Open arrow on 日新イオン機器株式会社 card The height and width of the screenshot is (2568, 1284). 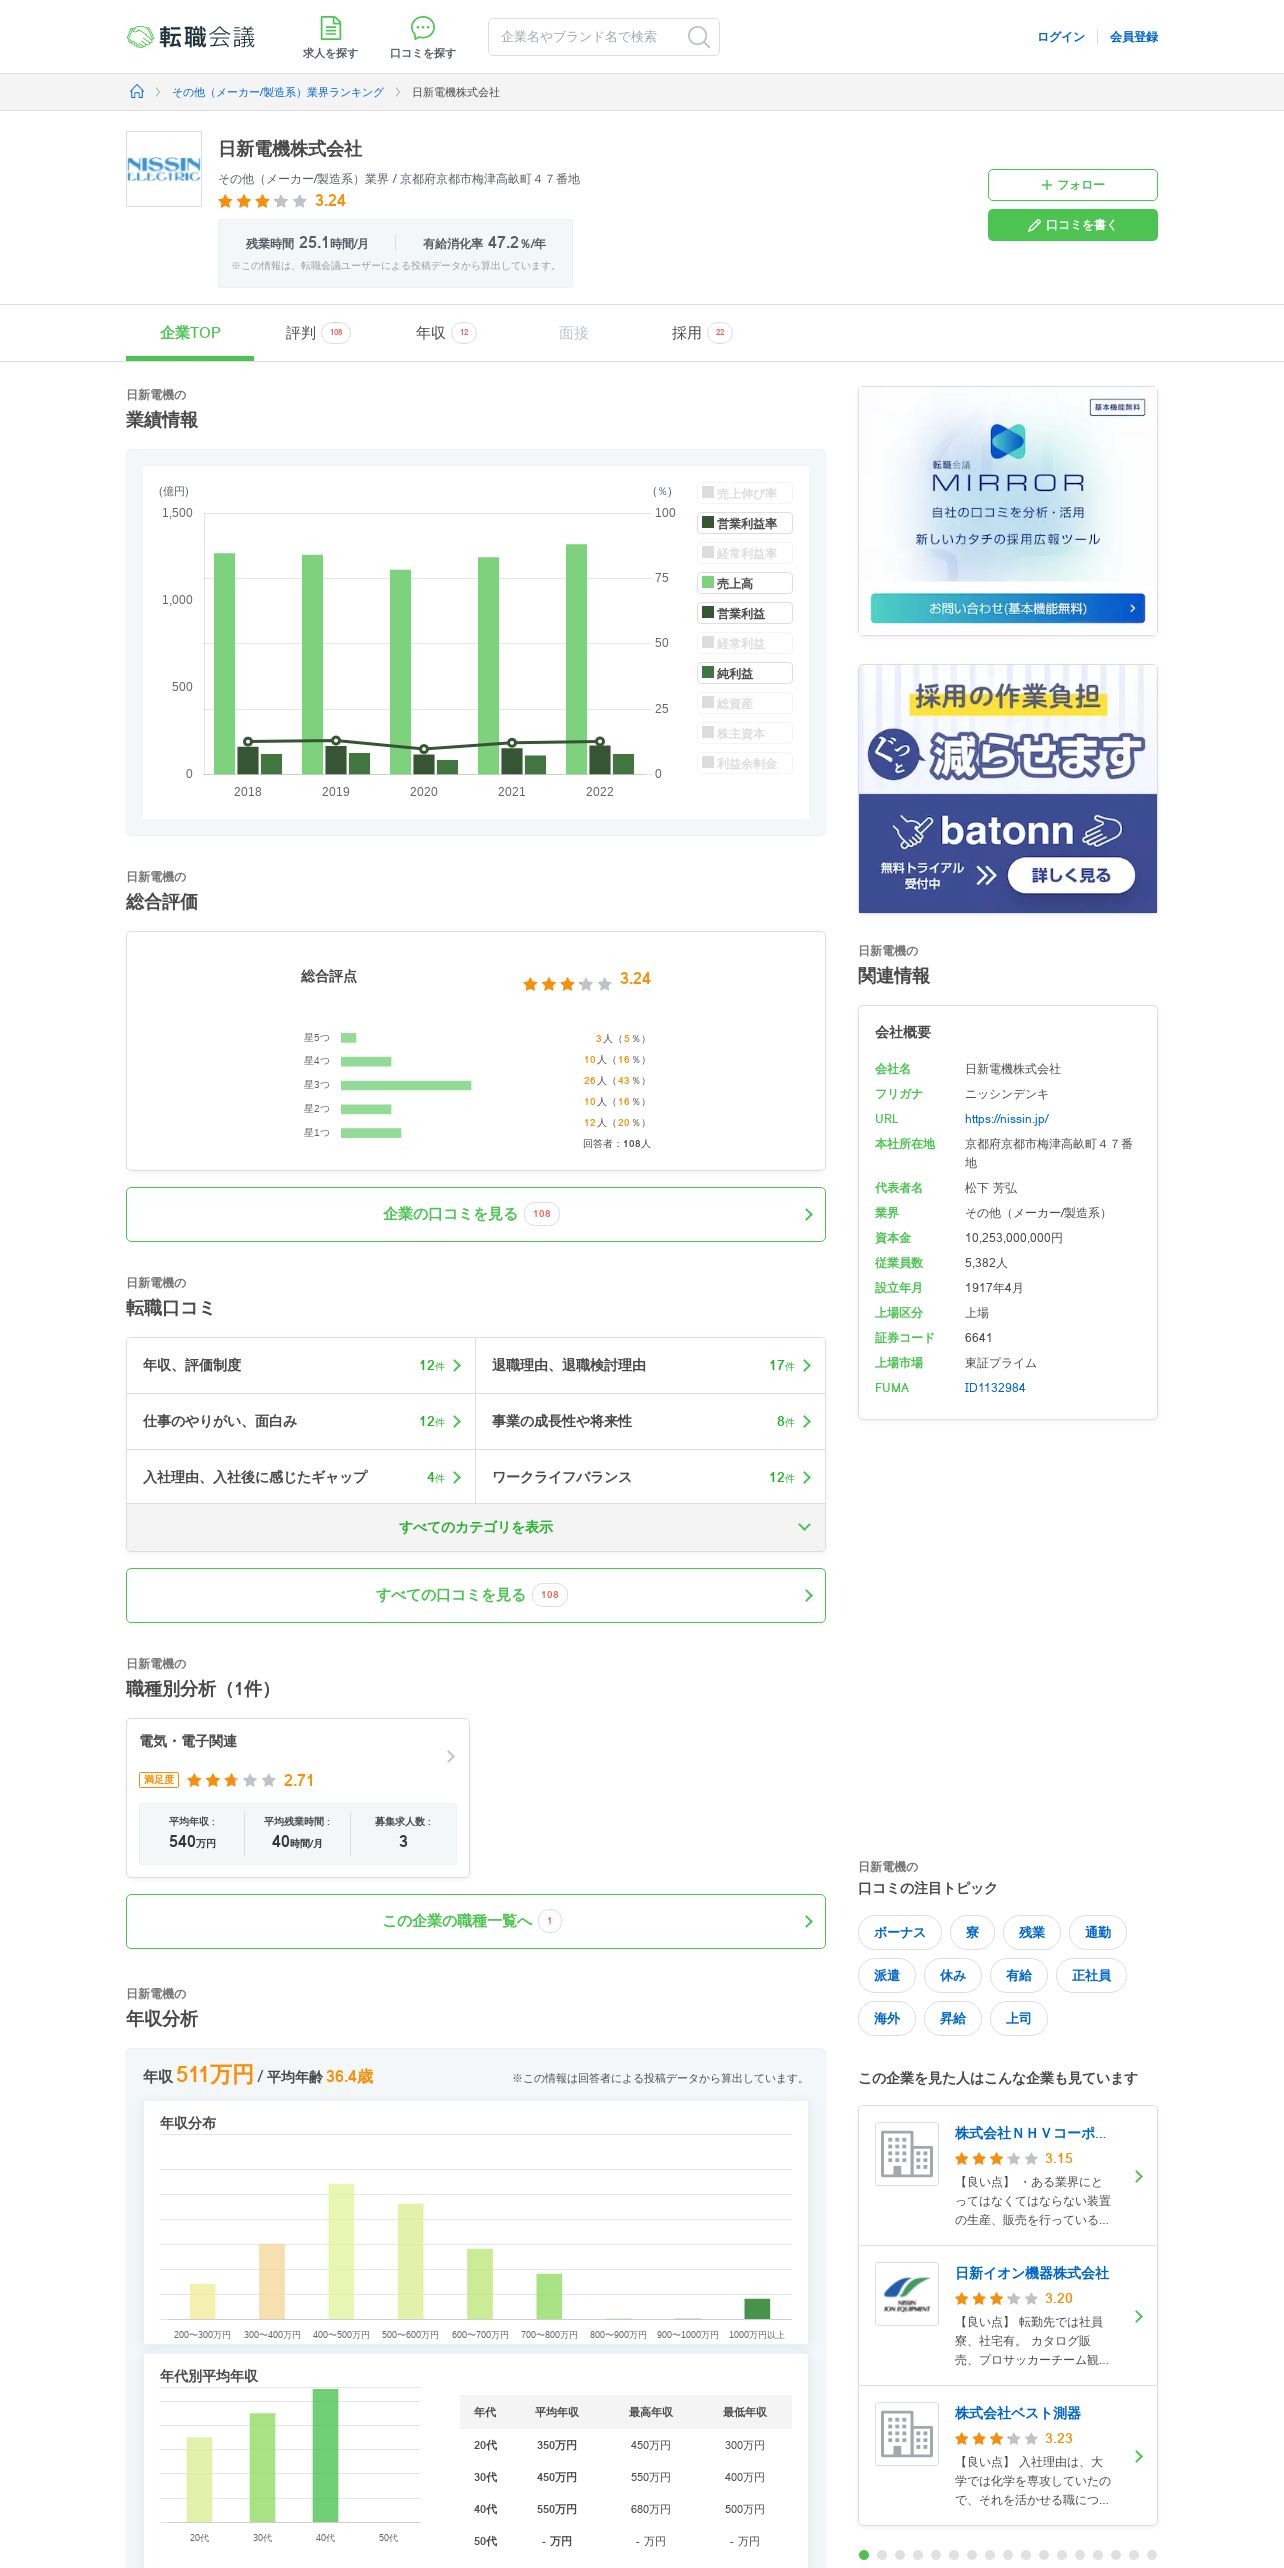(1139, 2316)
